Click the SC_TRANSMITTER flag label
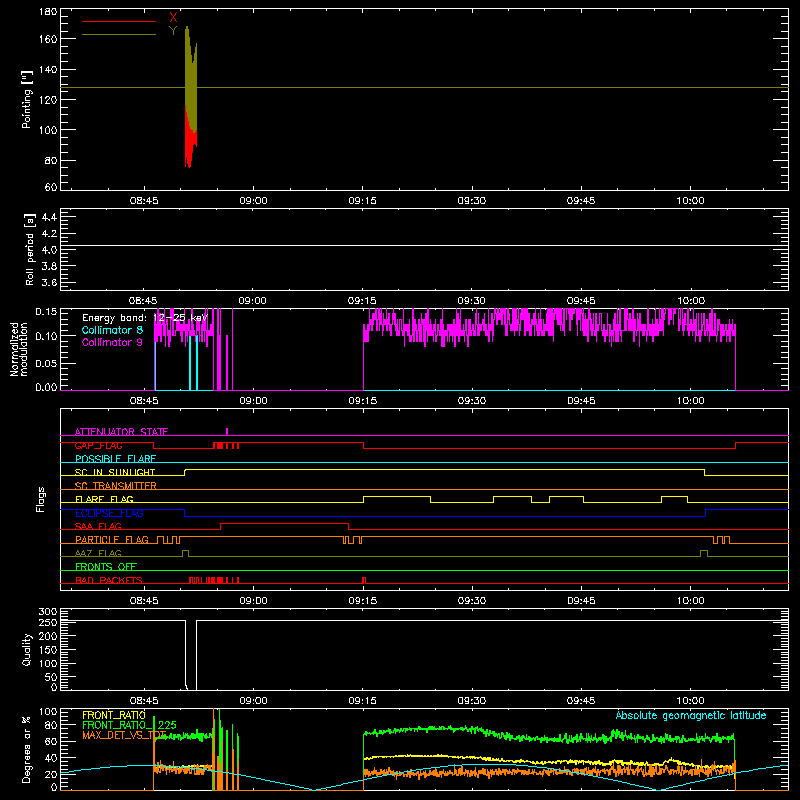800x800 pixels. pyautogui.click(x=116, y=486)
